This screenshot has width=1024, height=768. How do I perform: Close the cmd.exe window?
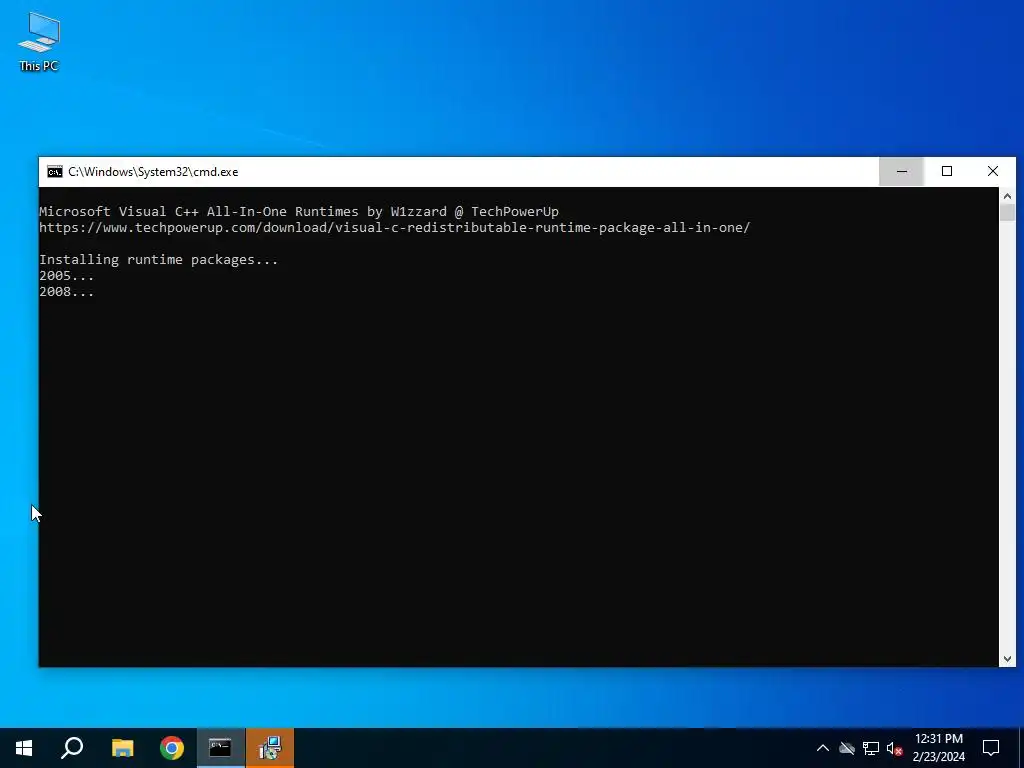[993, 172]
